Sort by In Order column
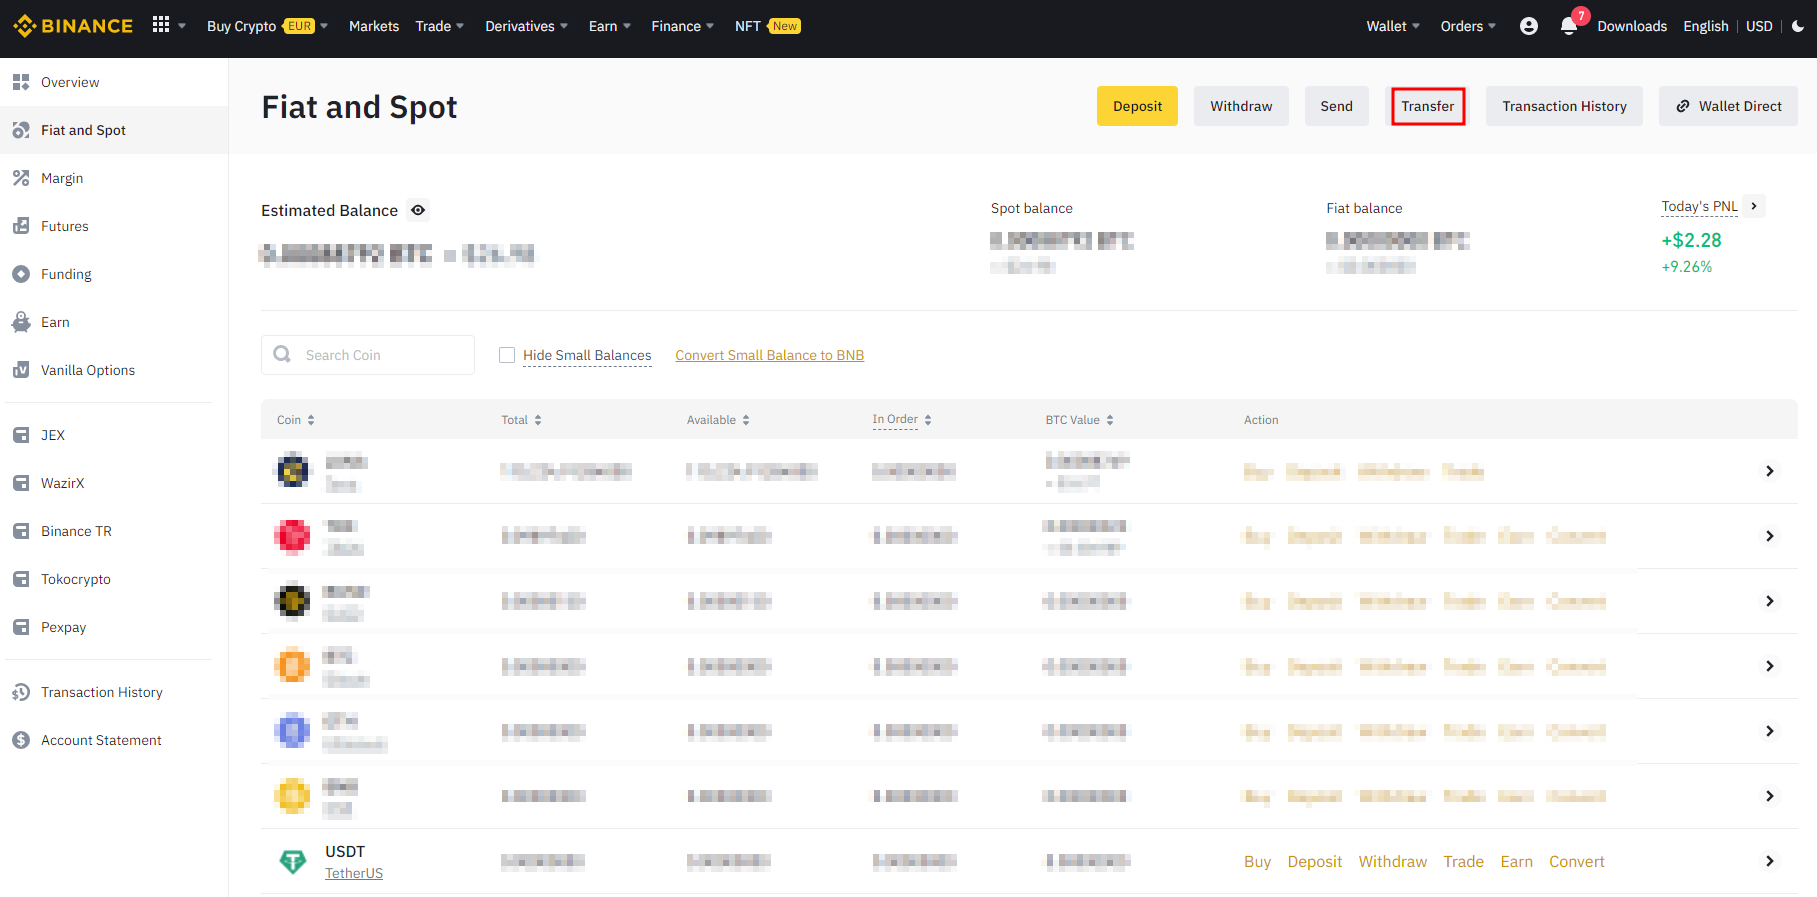 (902, 420)
